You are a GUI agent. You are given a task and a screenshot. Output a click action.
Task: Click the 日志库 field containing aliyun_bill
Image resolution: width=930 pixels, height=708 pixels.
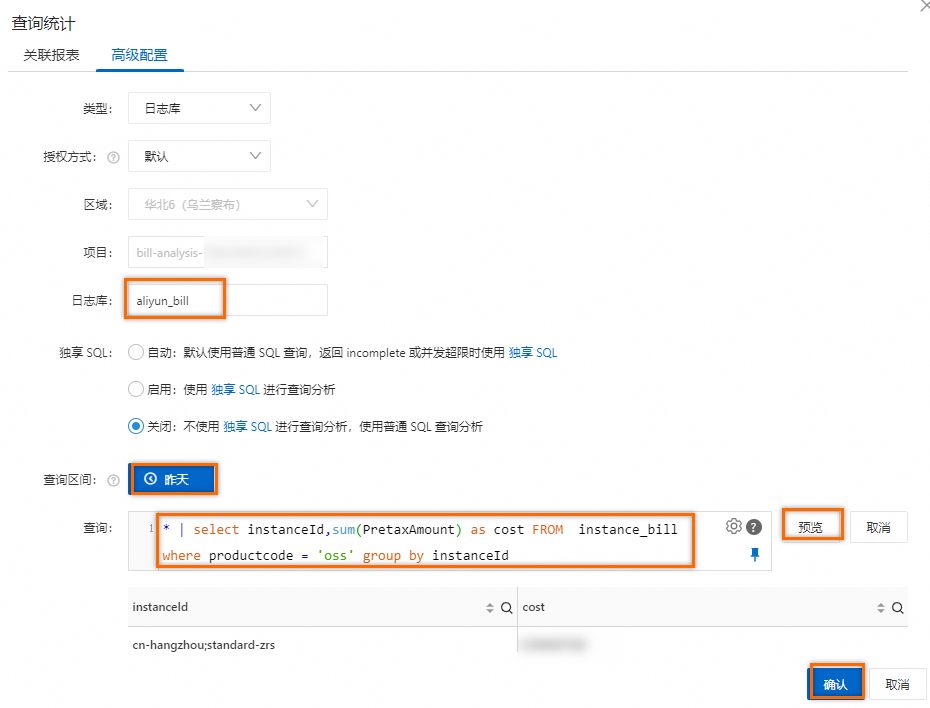(228, 300)
